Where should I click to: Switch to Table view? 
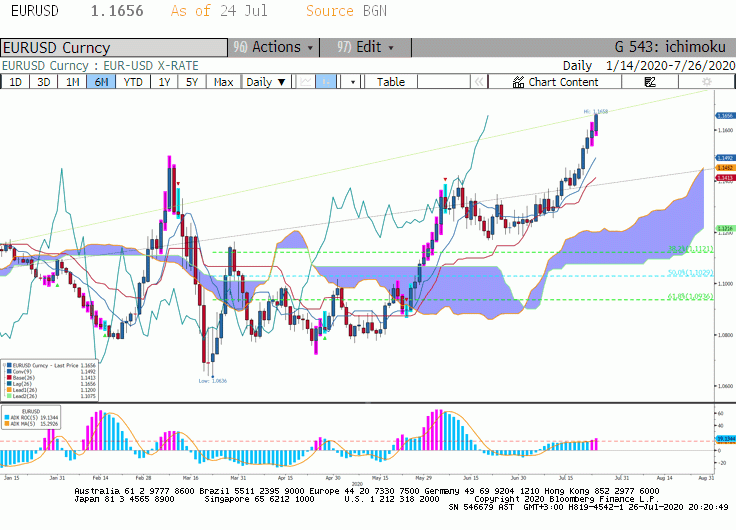pyautogui.click(x=391, y=82)
